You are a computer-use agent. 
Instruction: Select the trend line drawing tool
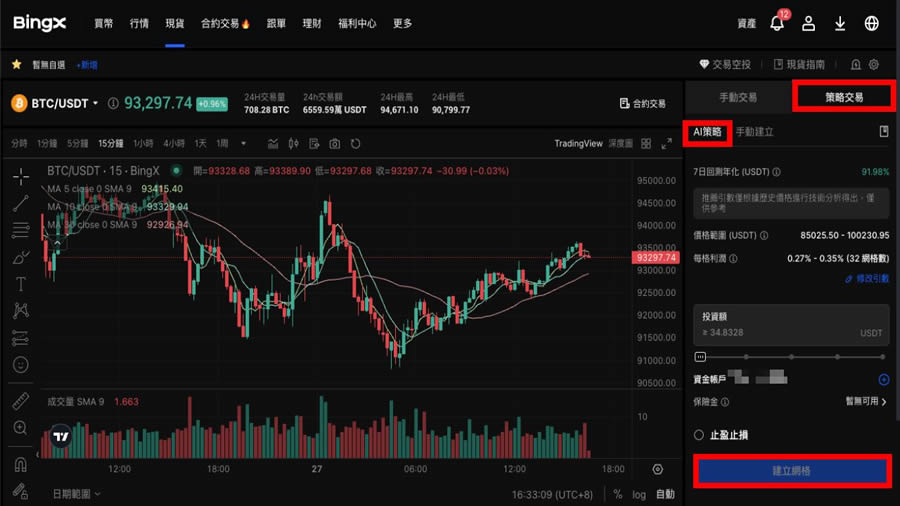pyautogui.click(x=21, y=204)
